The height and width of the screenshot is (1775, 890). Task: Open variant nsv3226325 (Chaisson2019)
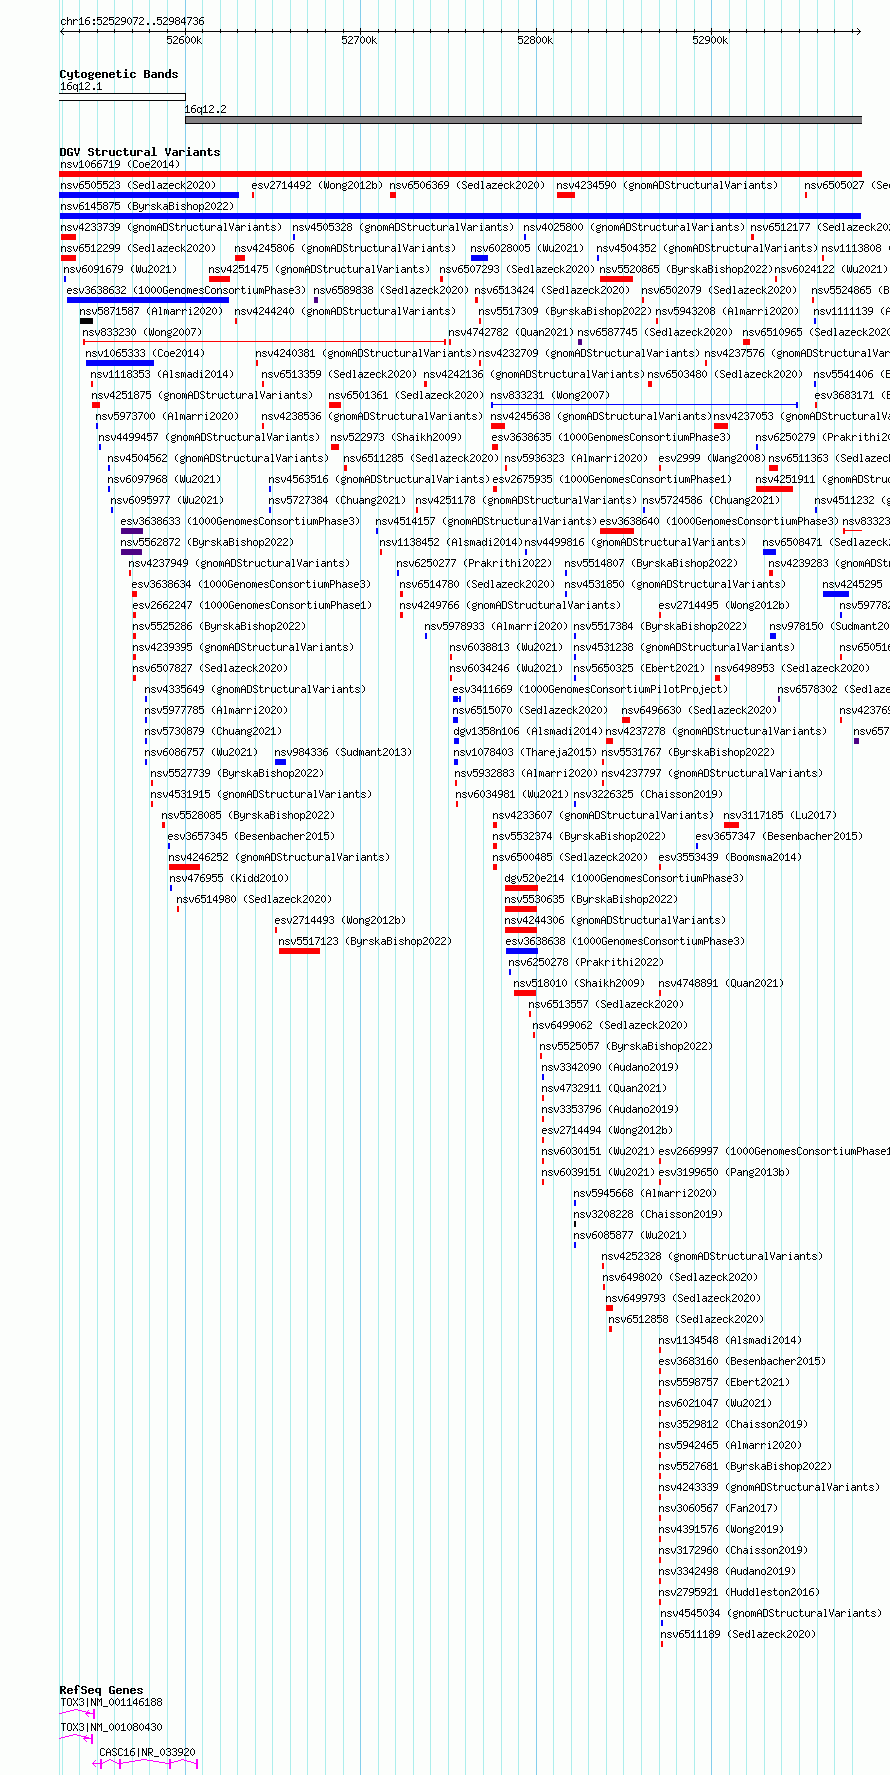coord(648,794)
